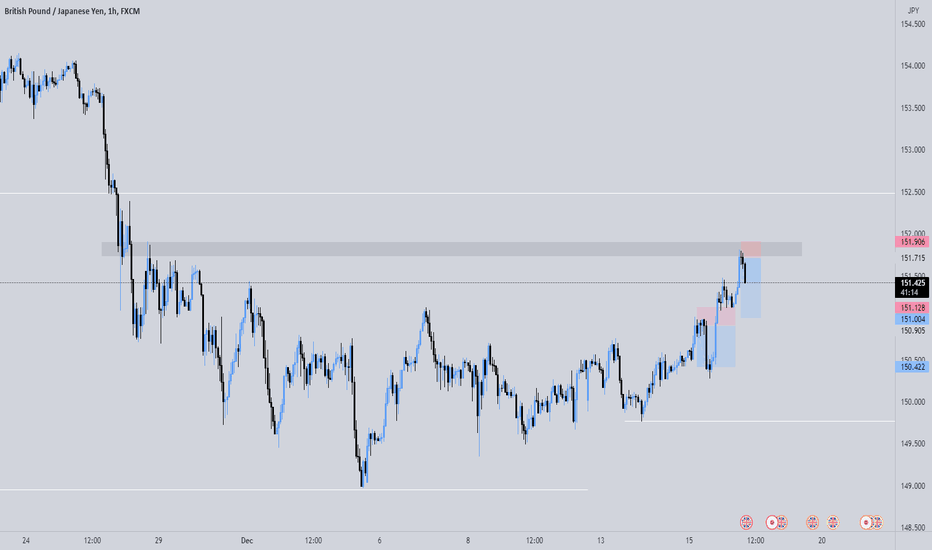Viewport: 932px width, 550px height.
Task: Click the rightmost UK flag event icon
Action: coord(877,523)
